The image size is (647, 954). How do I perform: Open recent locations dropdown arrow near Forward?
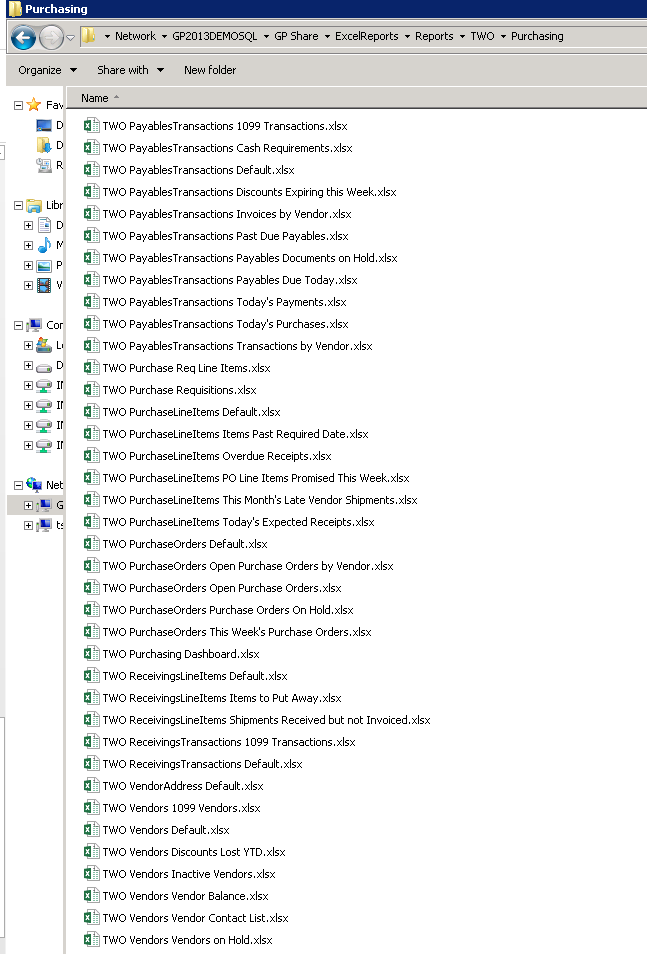click(x=71, y=38)
